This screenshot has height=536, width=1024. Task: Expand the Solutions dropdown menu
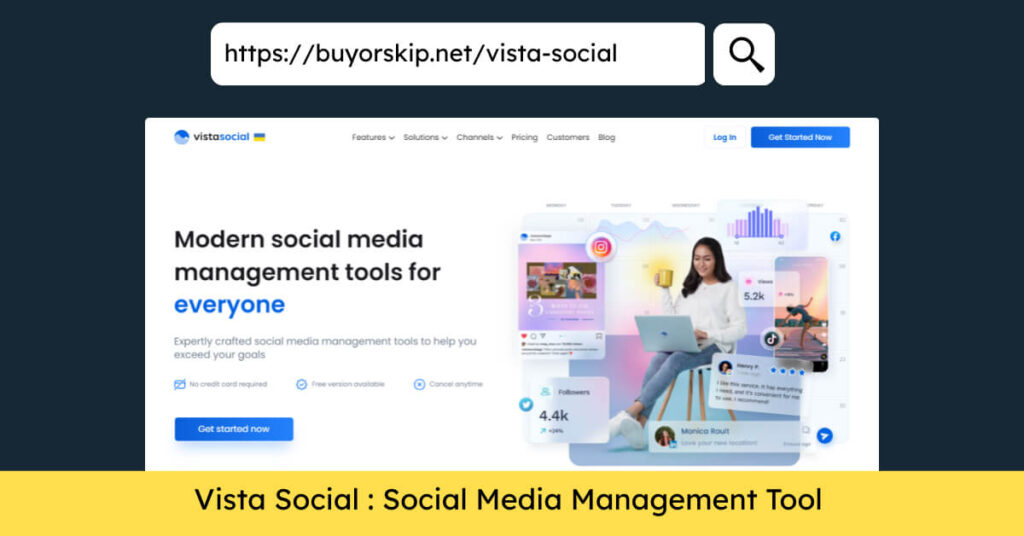425,138
